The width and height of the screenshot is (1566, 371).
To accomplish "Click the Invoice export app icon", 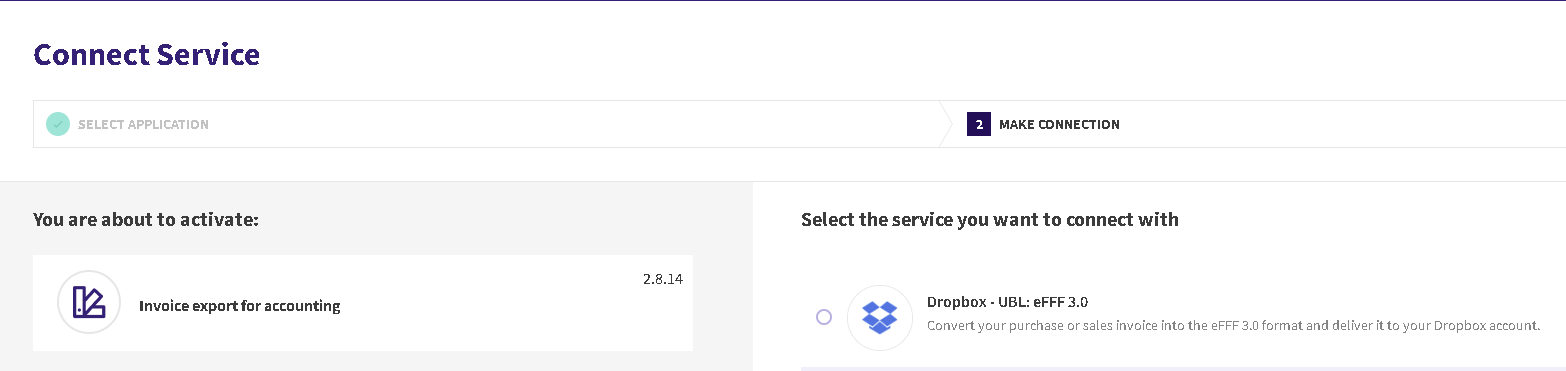I will click(x=89, y=302).
